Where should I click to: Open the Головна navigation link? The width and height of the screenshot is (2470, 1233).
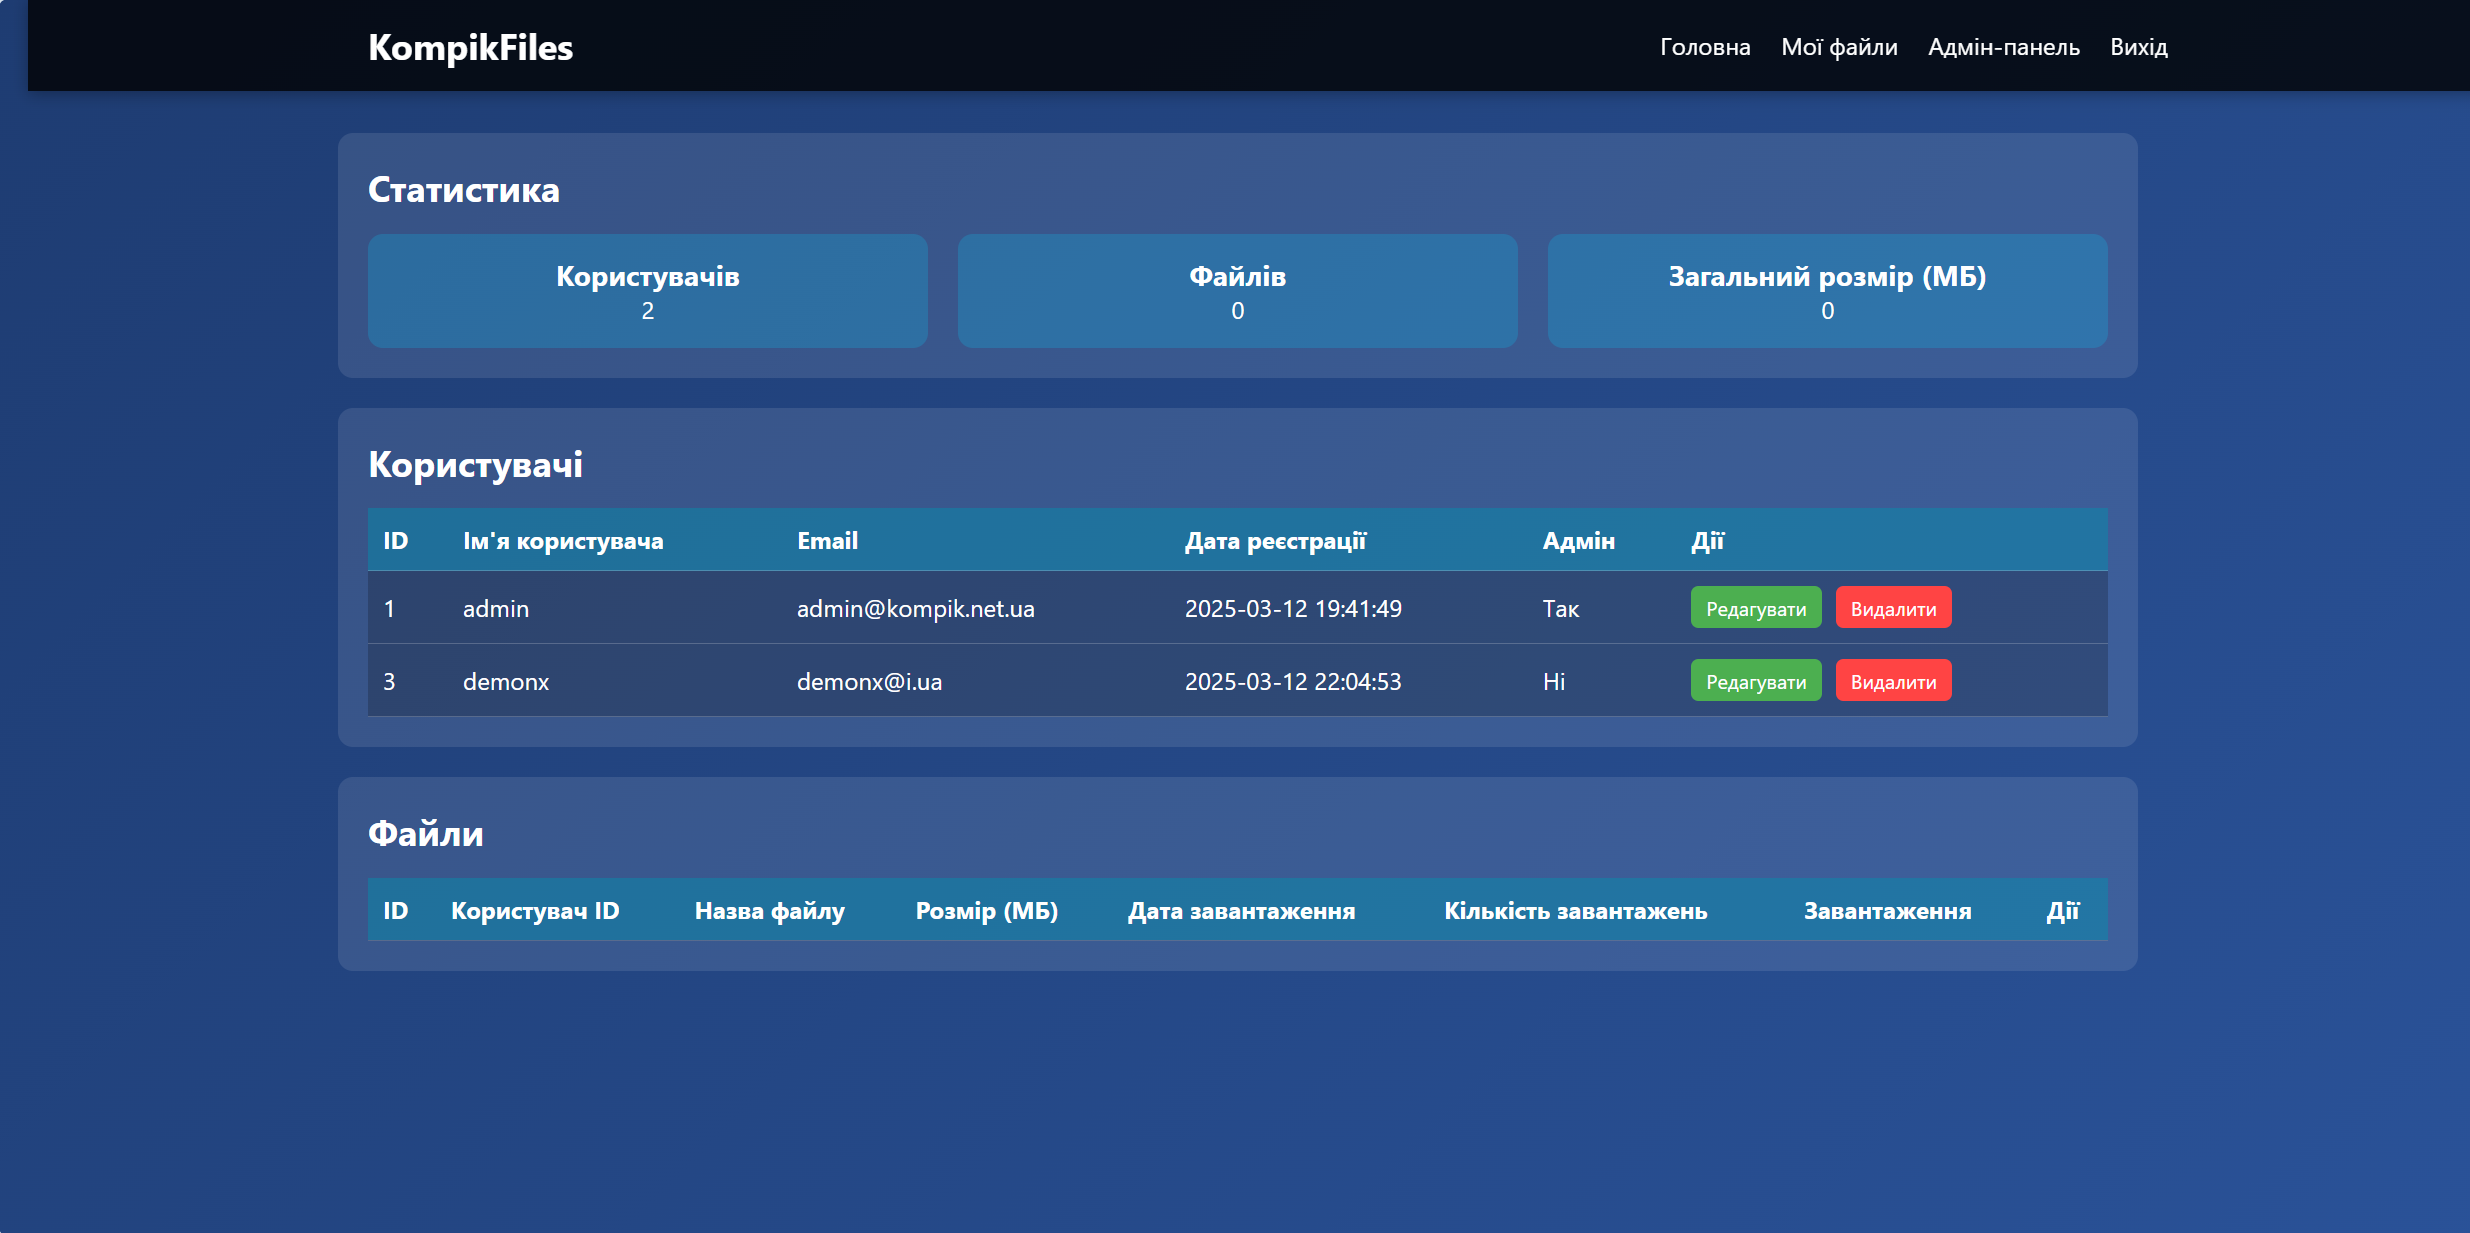pyautogui.click(x=1705, y=47)
